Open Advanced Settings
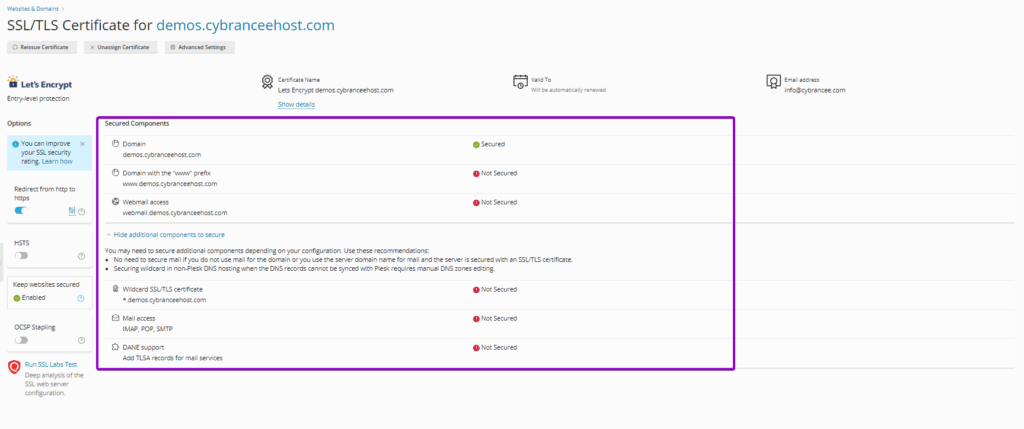 tap(199, 48)
